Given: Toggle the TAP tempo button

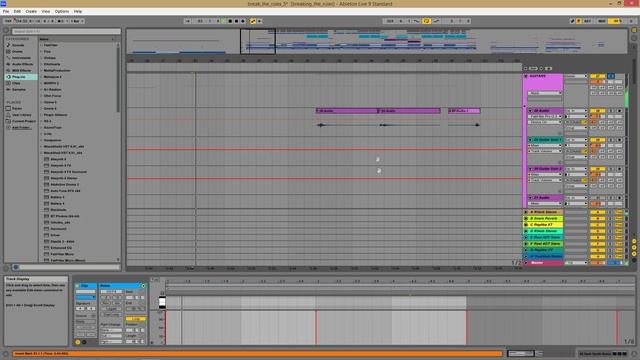Looking at the screenshot, I should tap(8, 21).
